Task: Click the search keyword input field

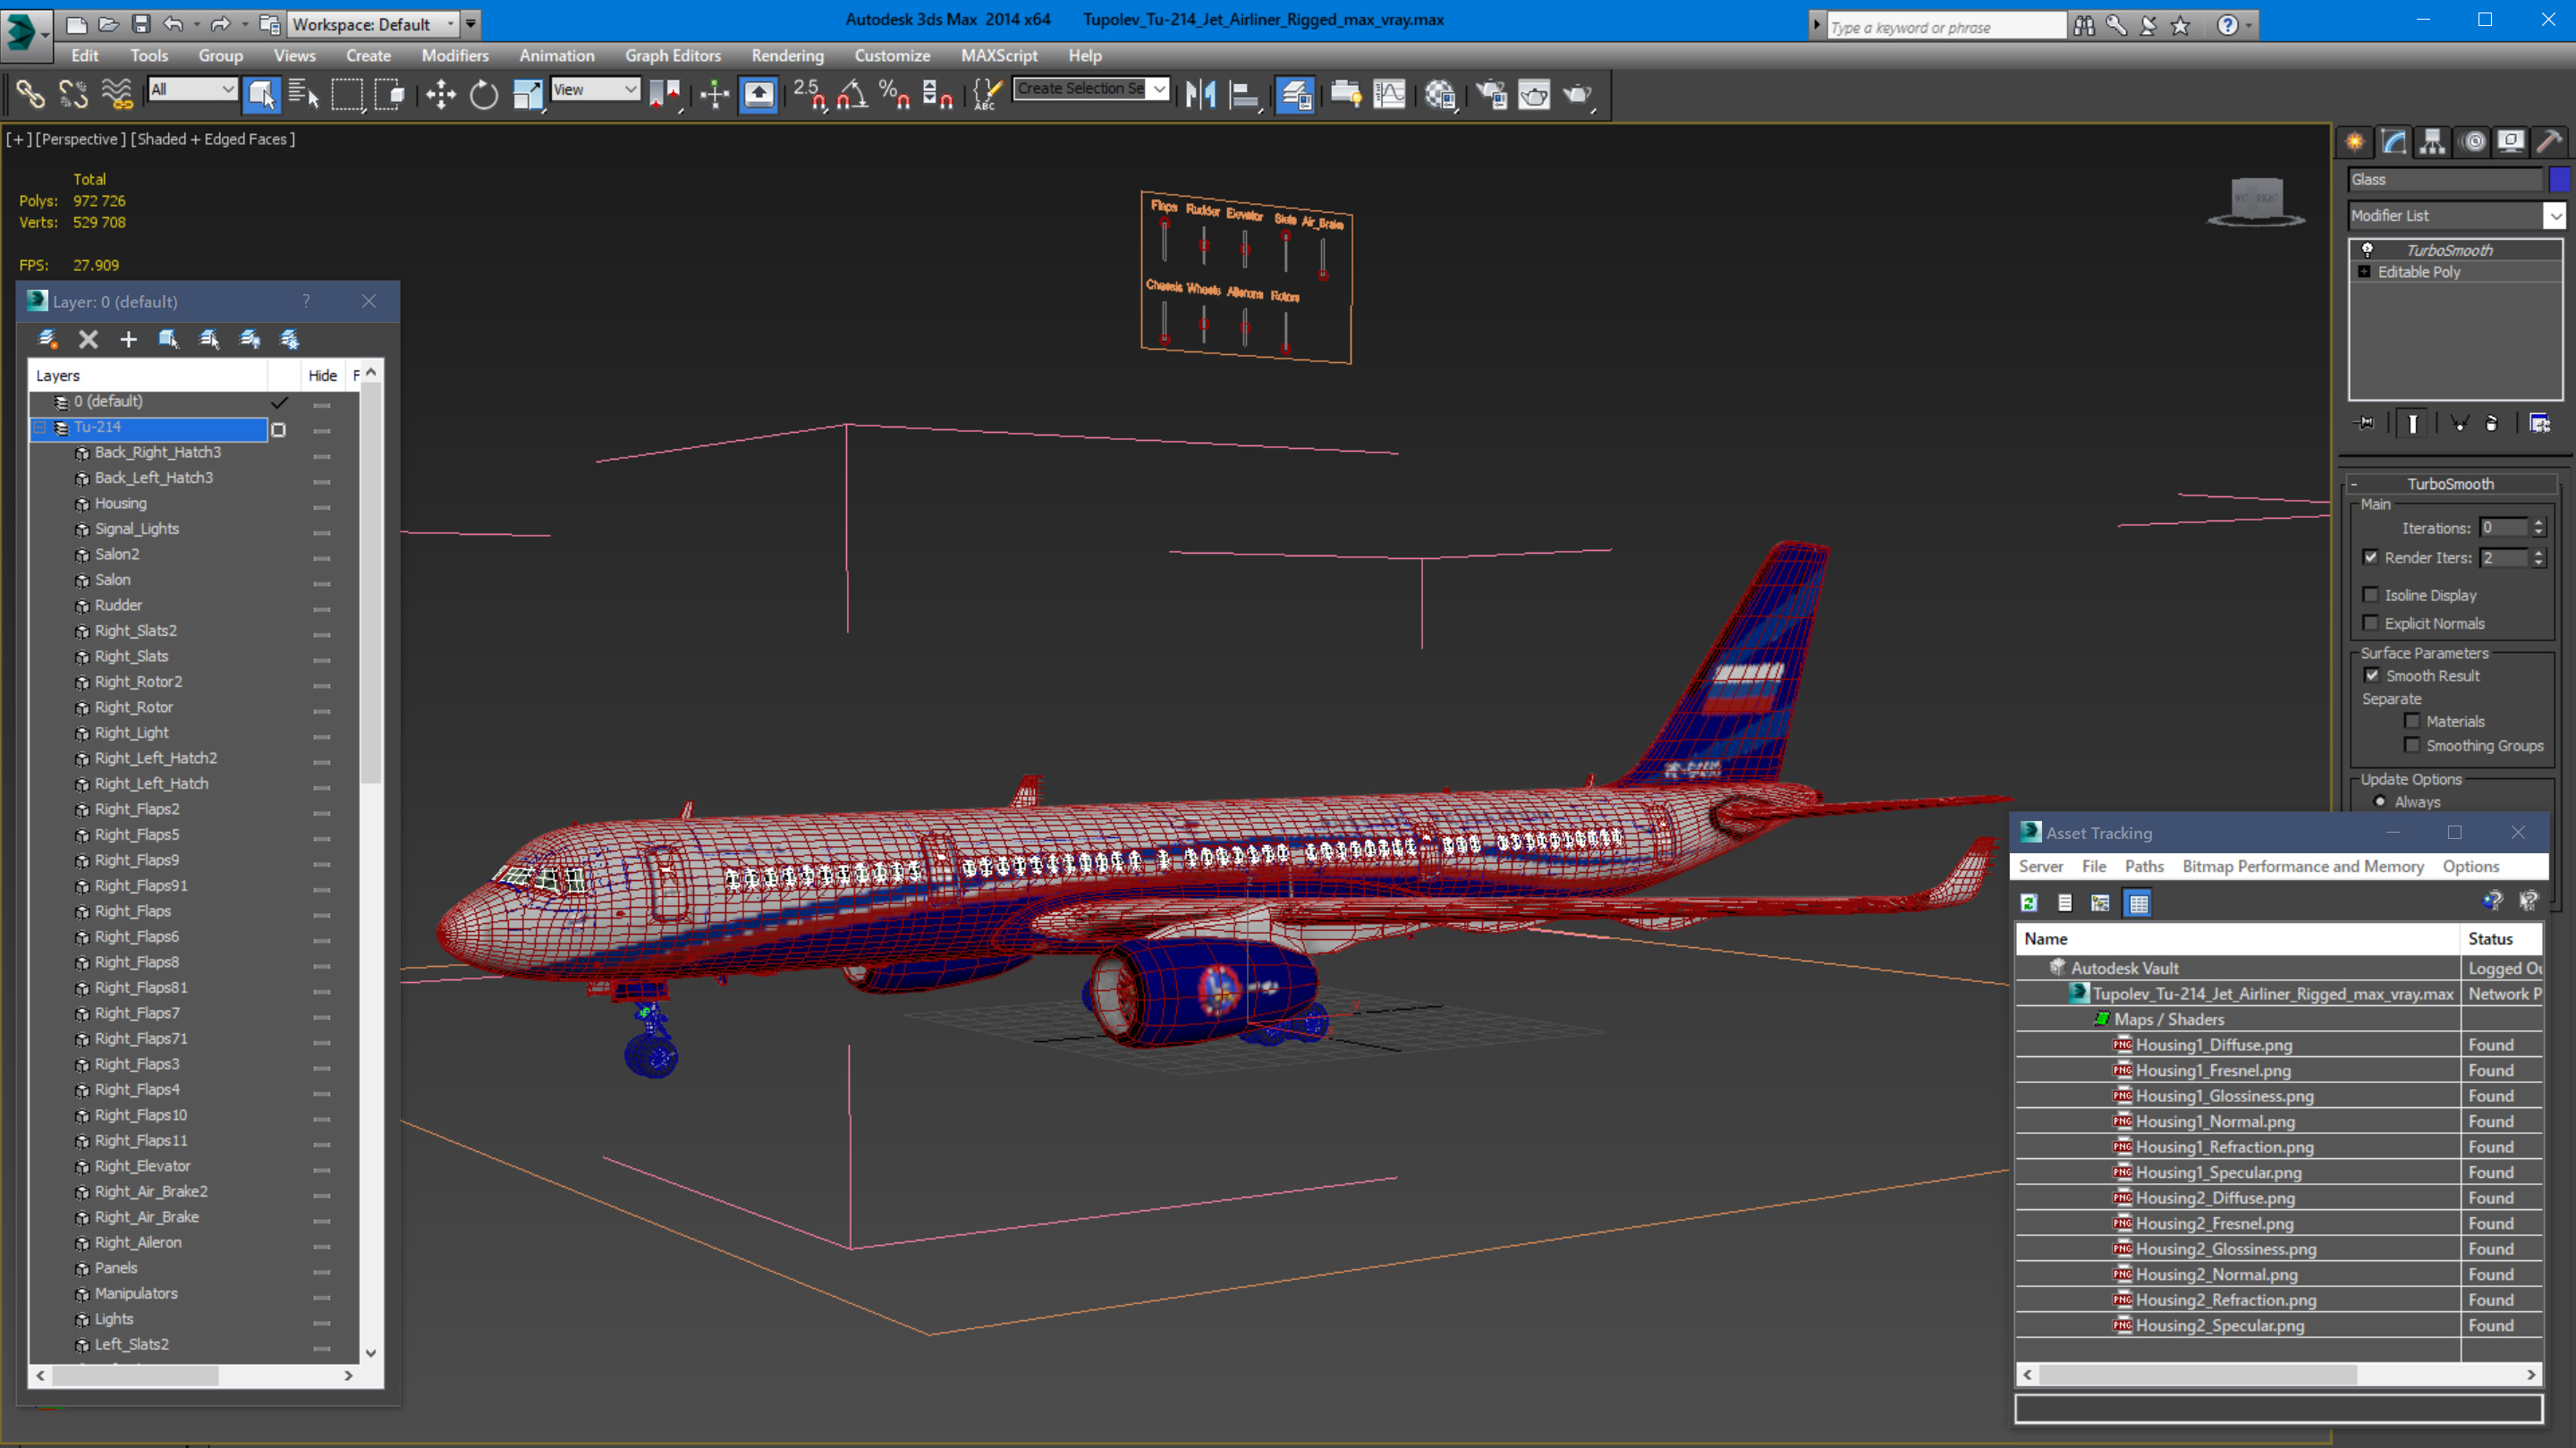Action: [1945, 27]
